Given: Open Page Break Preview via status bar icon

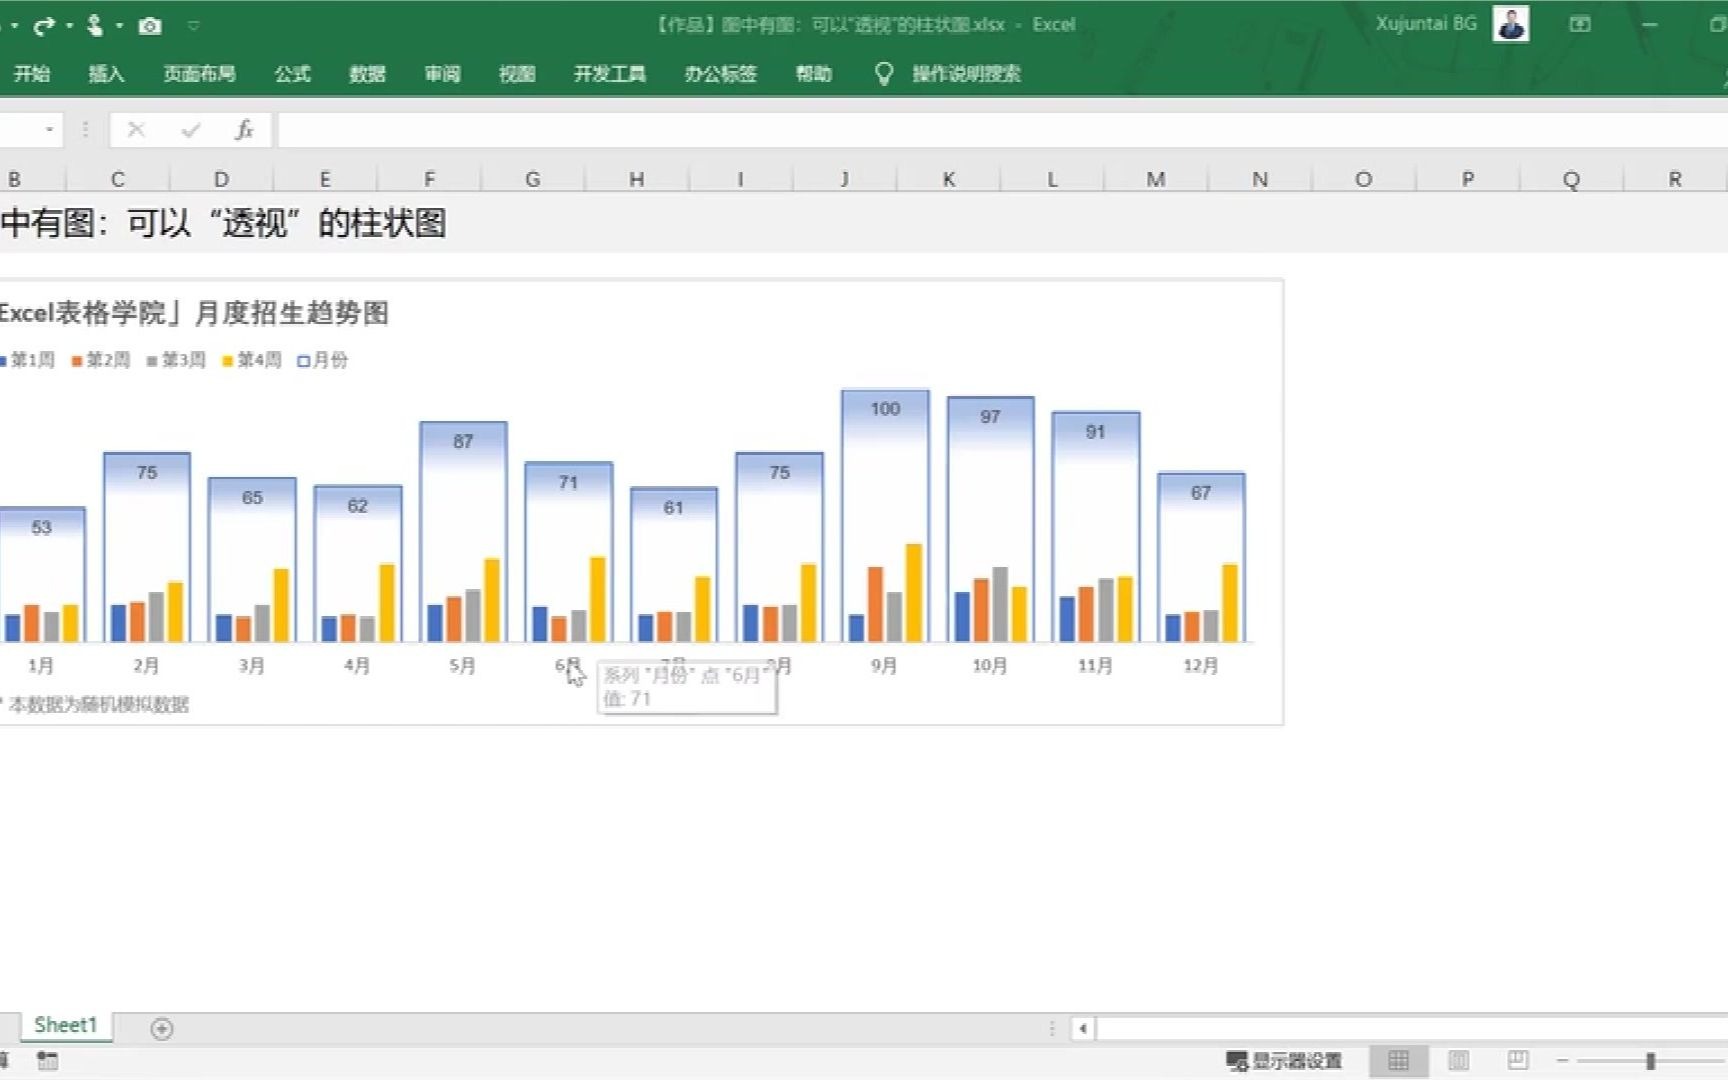Looking at the screenshot, I should (x=1518, y=1059).
